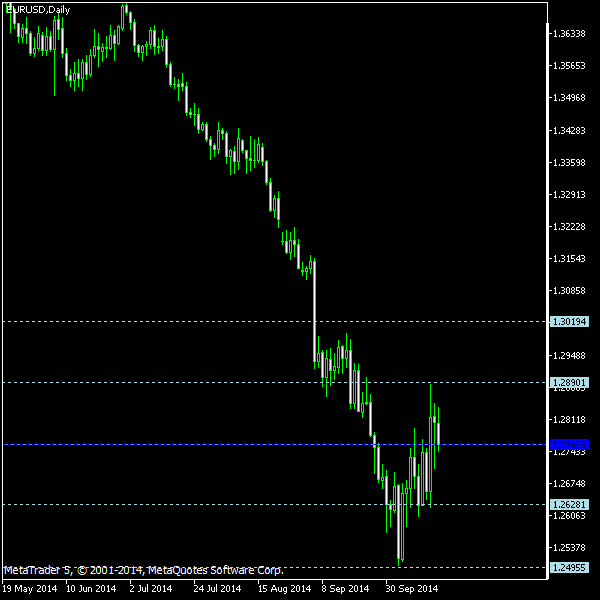Click the 30 Sep 2014 date label

click(x=411, y=588)
